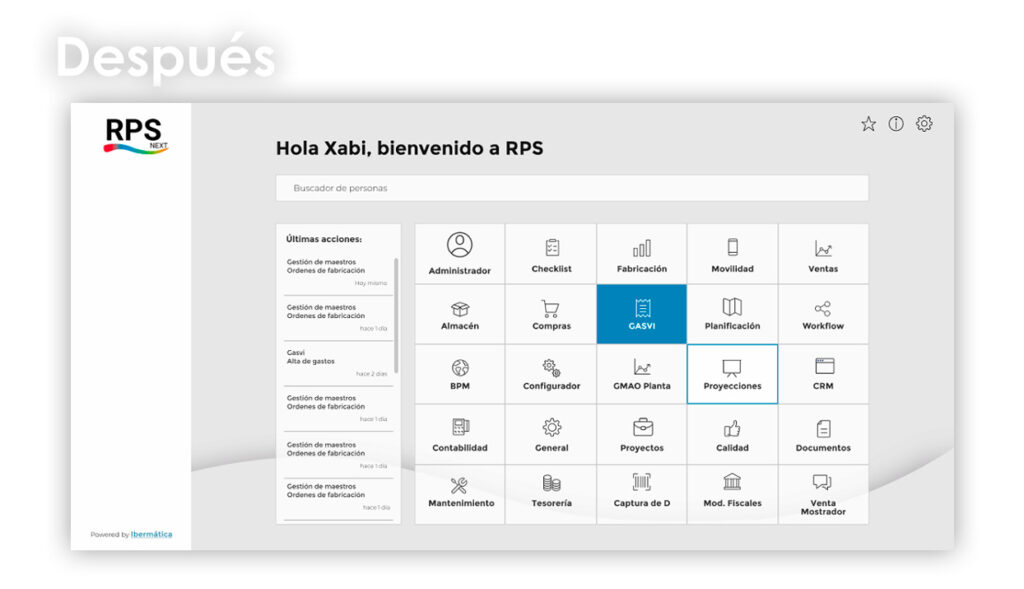Screen dimensions: 1024x589
Task: Open settings gear in top right
Action: point(925,124)
